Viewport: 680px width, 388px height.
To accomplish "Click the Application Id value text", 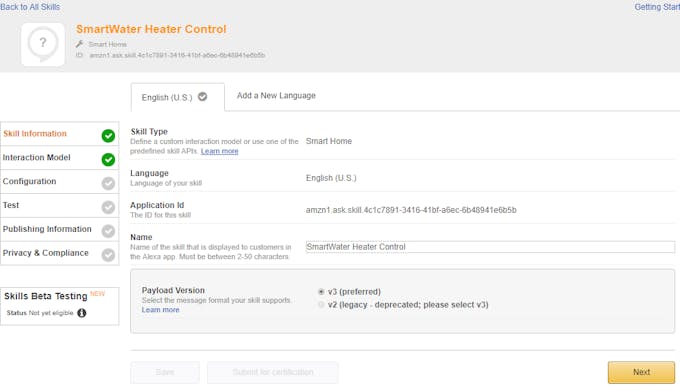I will tap(411, 210).
